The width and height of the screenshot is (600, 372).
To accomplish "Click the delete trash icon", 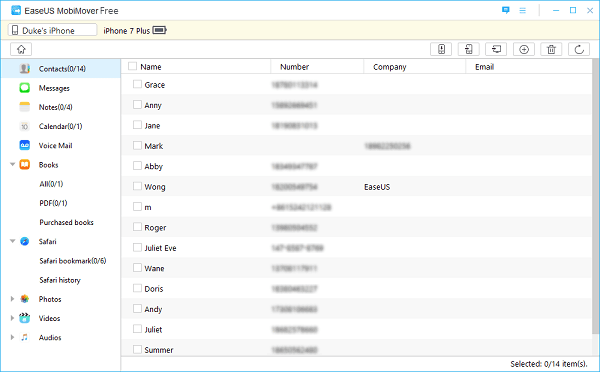I will point(551,49).
